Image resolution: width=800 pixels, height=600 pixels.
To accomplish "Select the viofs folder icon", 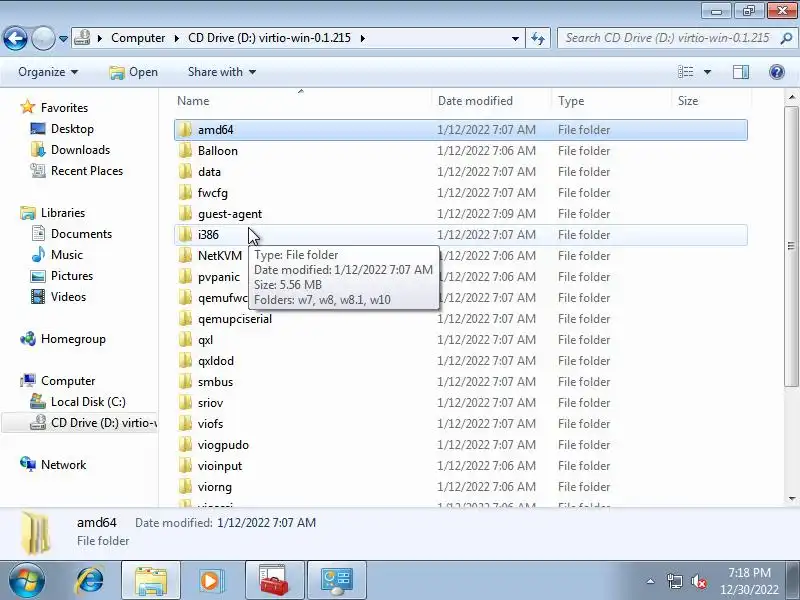I will pyautogui.click(x=185, y=423).
